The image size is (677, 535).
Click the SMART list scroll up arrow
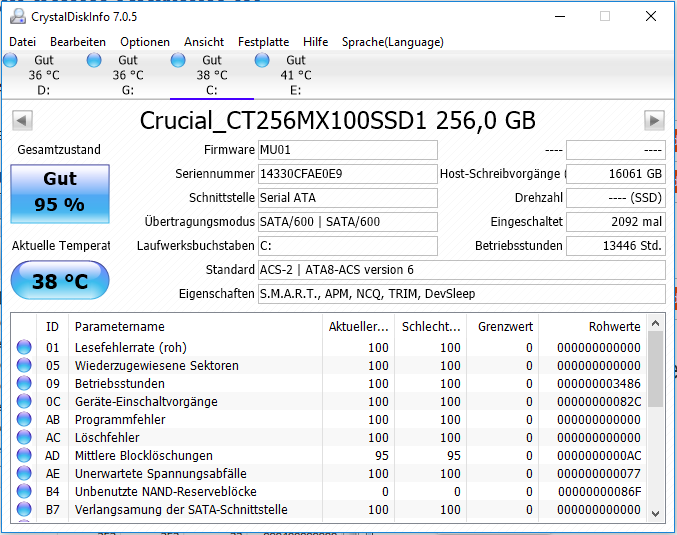tap(655, 323)
